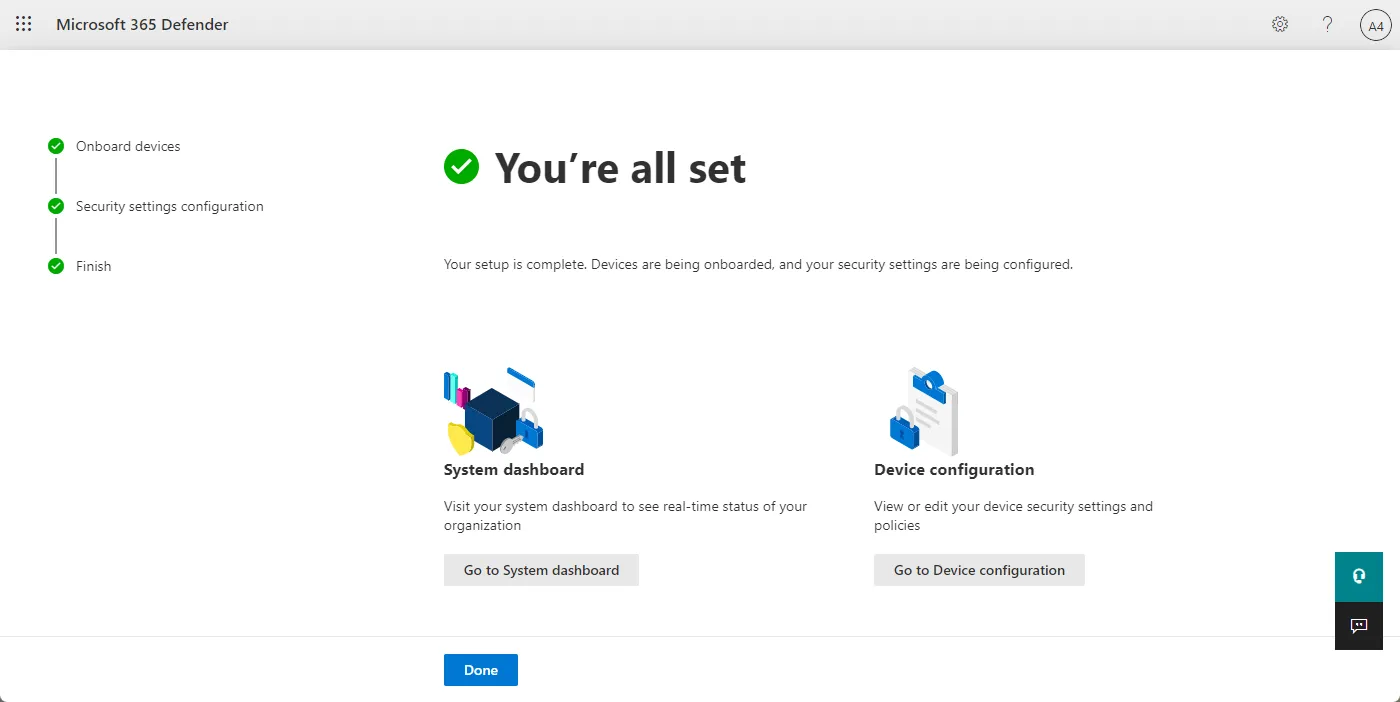
Task: Open the feedback chat bubble icon
Action: tap(1359, 626)
